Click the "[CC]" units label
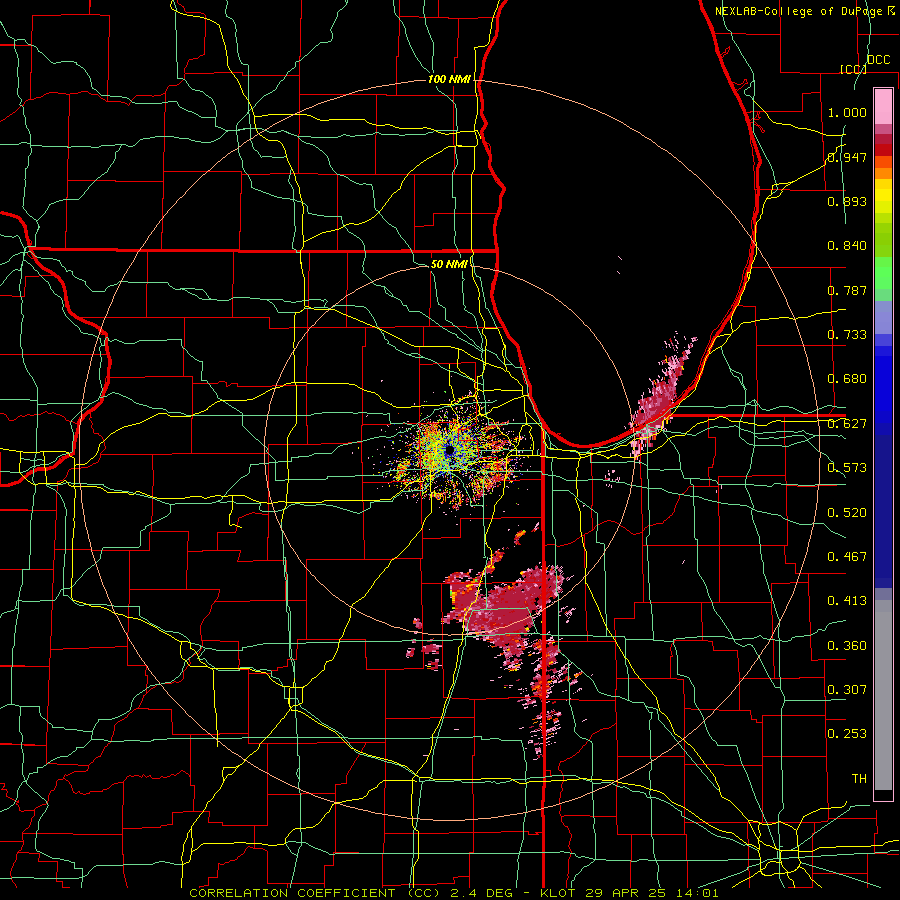Viewport: 900px width, 900px height. click(x=853, y=69)
